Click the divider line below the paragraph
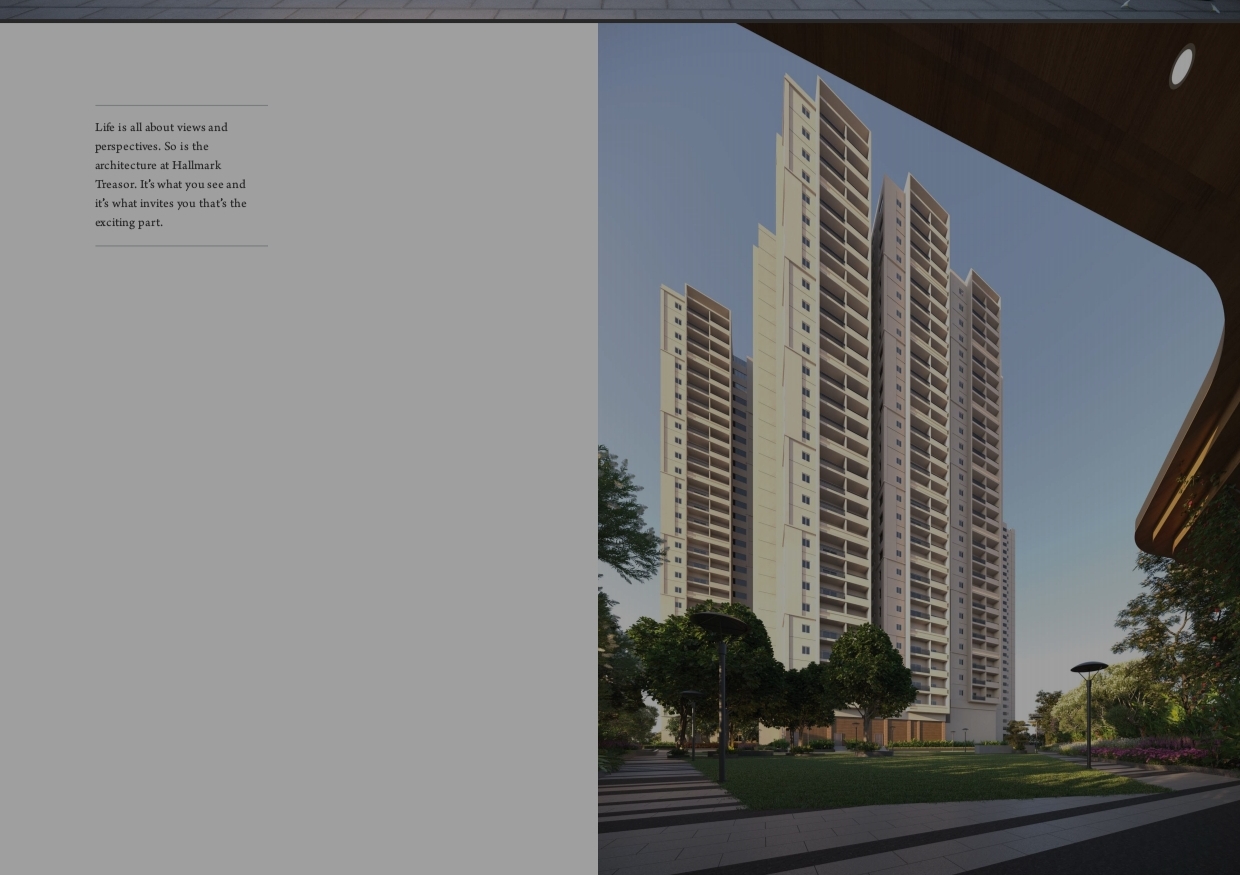 181,246
